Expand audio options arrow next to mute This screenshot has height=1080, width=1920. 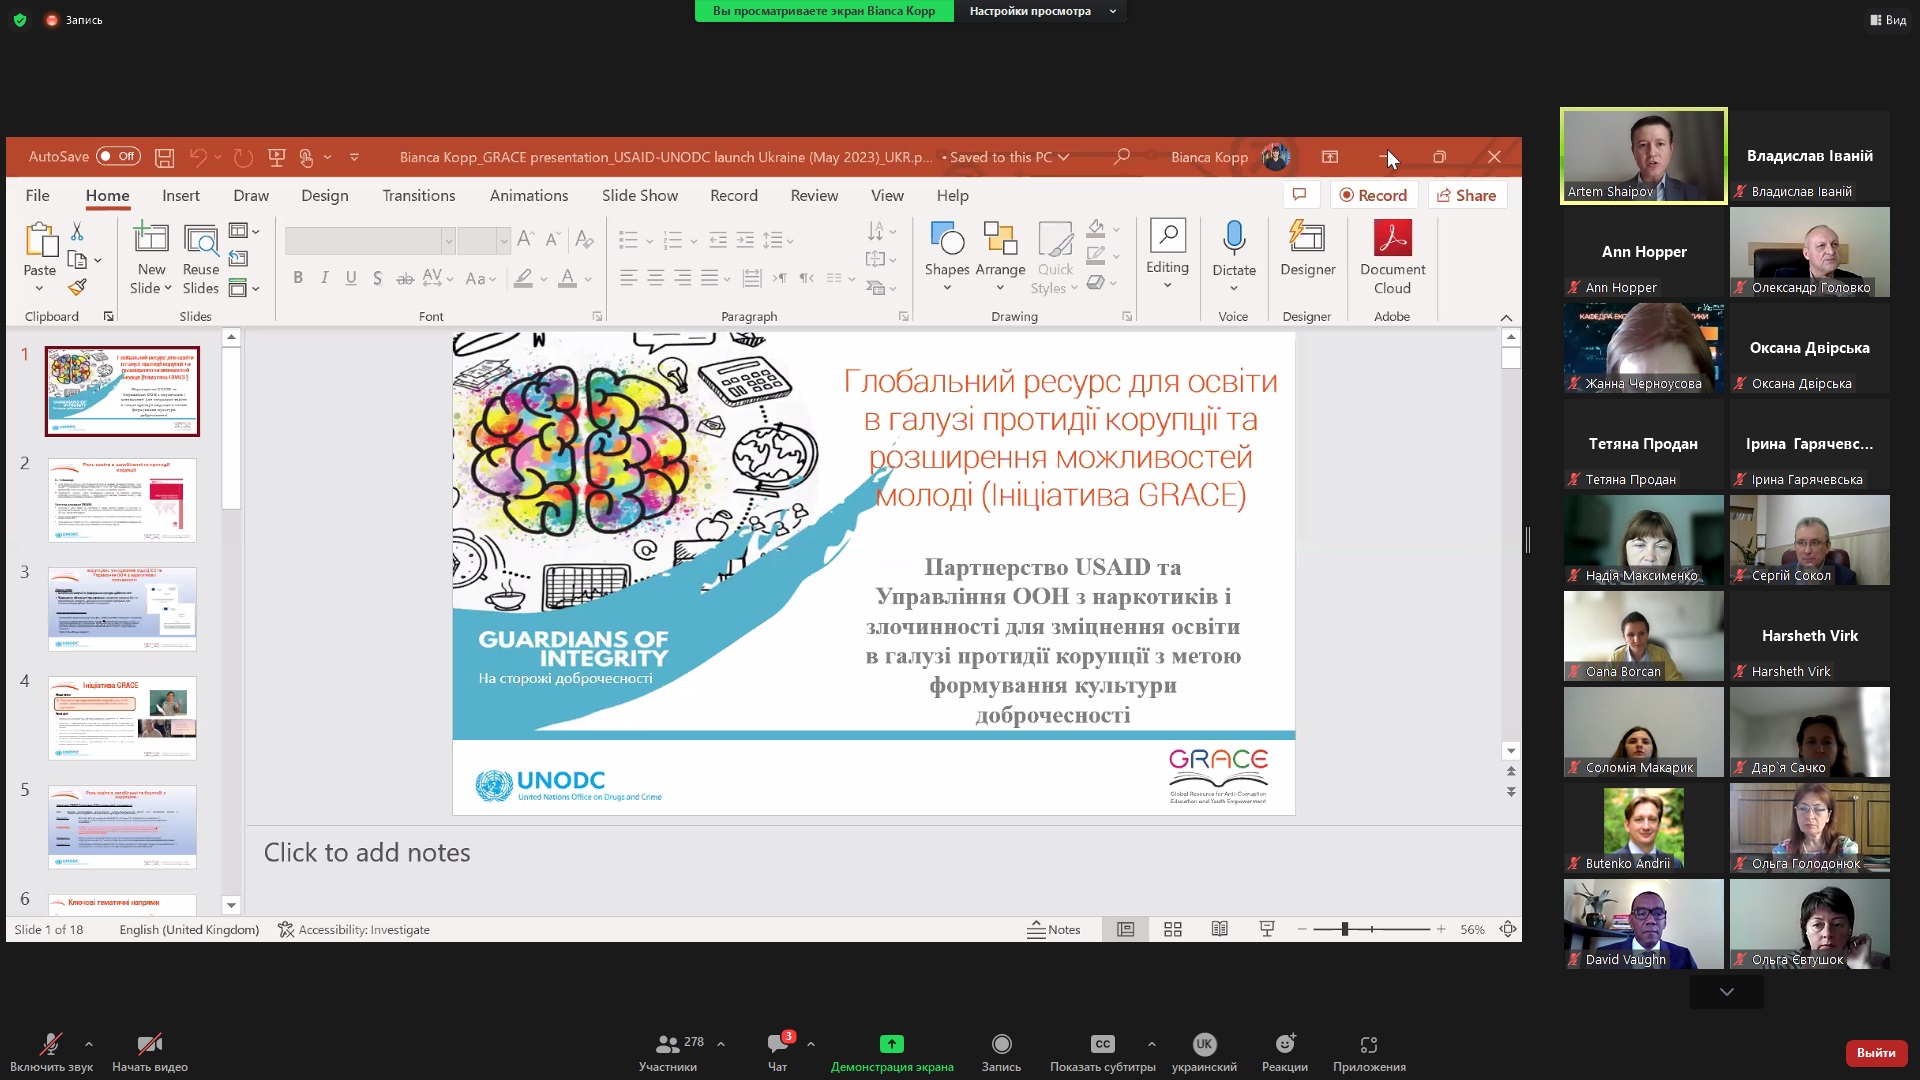(x=89, y=1044)
